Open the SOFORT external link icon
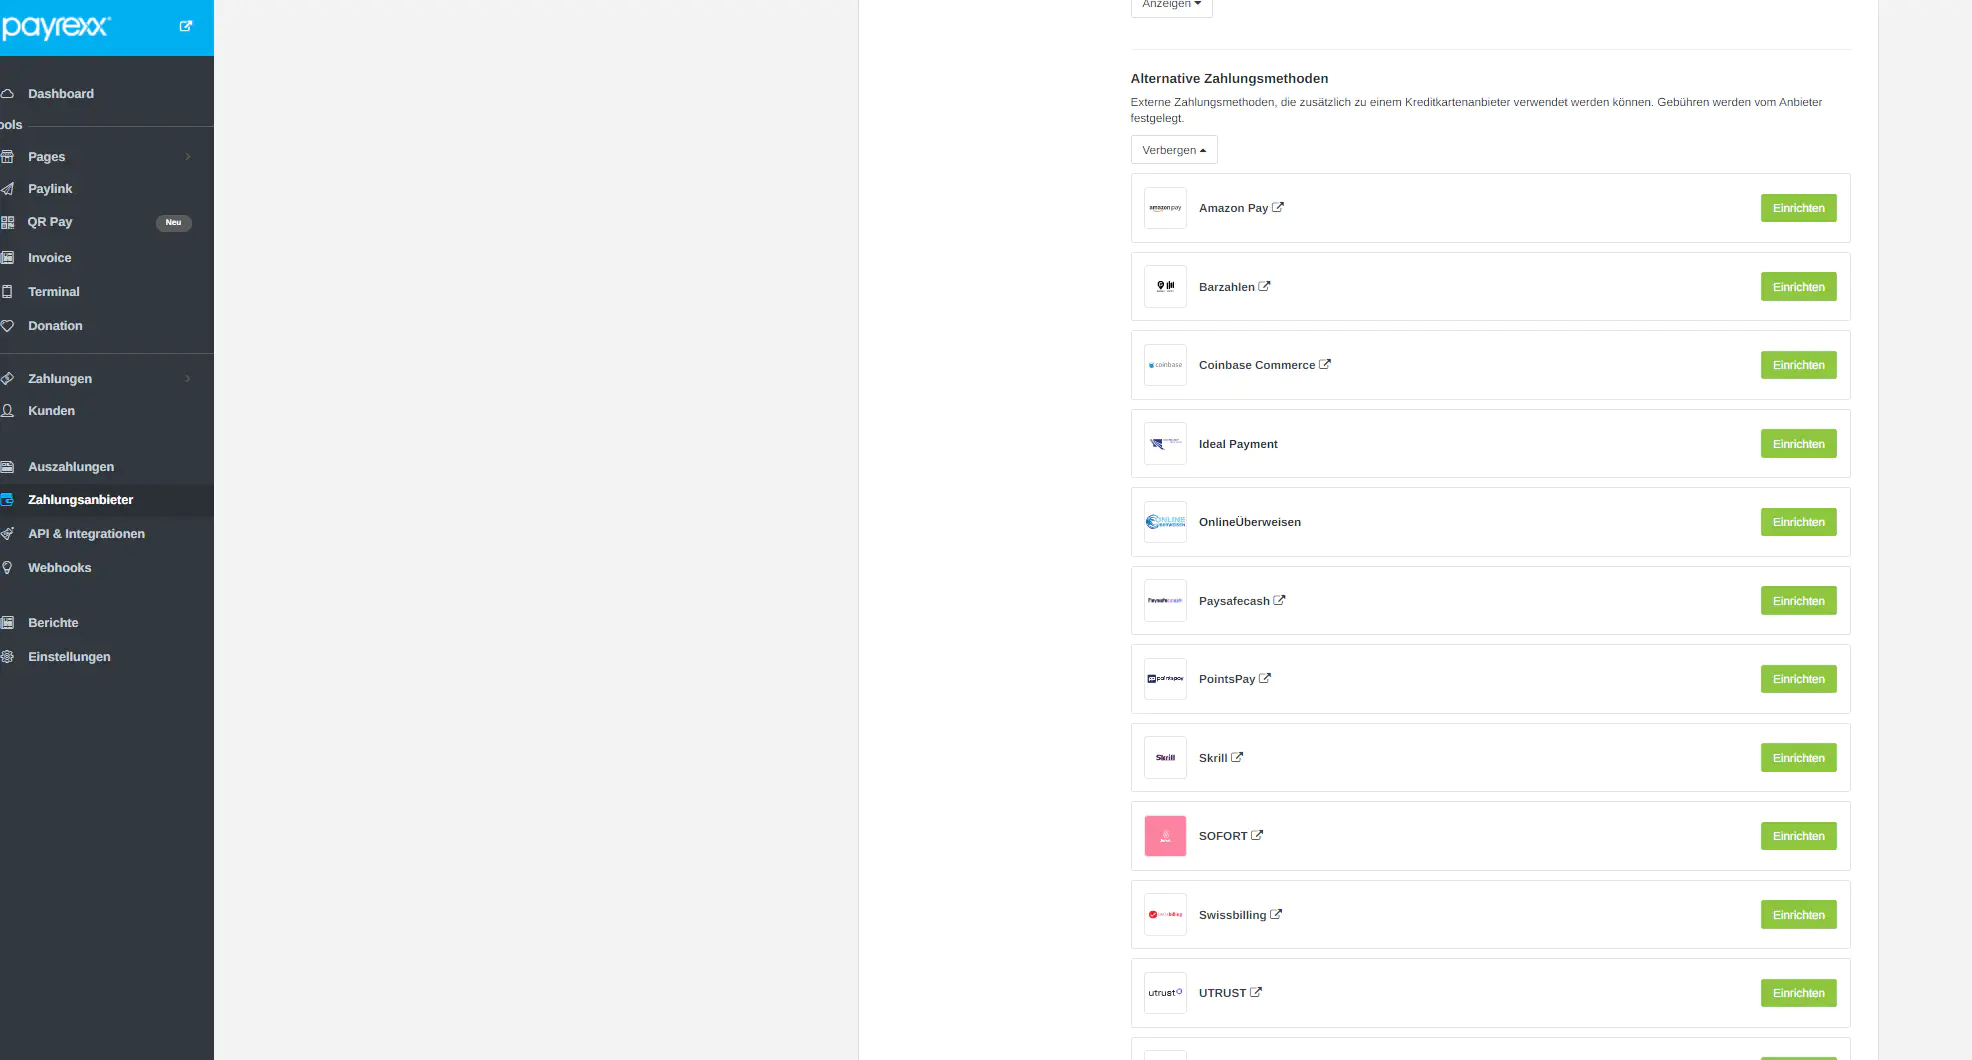Viewport: 1972px width, 1060px height. point(1257,836)
